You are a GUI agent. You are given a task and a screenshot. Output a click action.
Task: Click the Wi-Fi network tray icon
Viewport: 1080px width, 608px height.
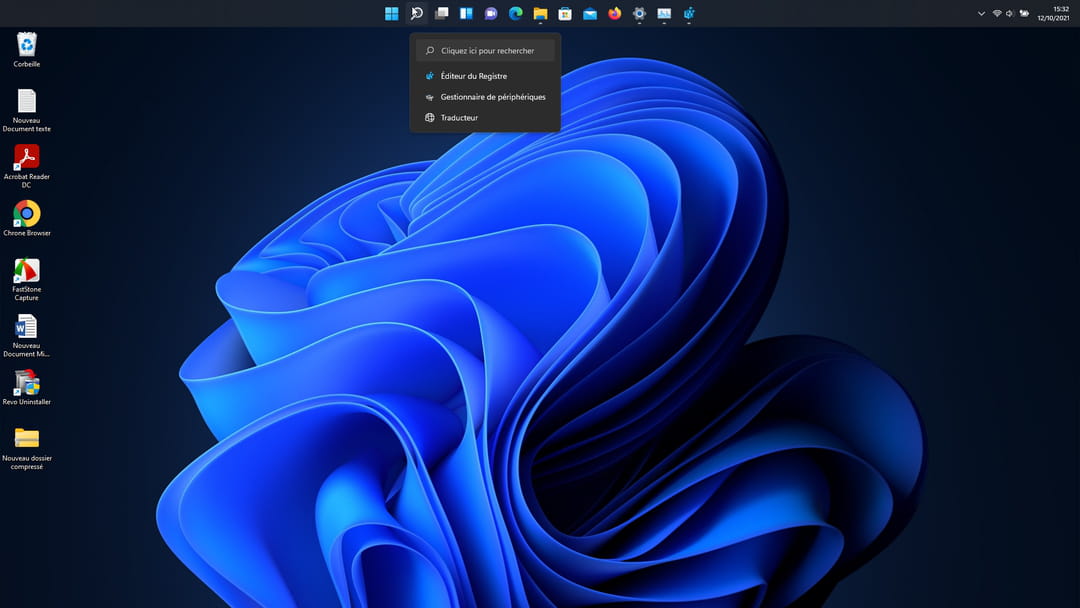click(997, 13)
